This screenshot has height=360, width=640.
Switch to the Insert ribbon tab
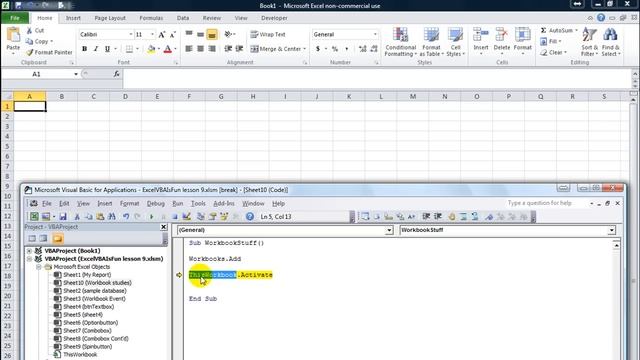tap(73, 18)
